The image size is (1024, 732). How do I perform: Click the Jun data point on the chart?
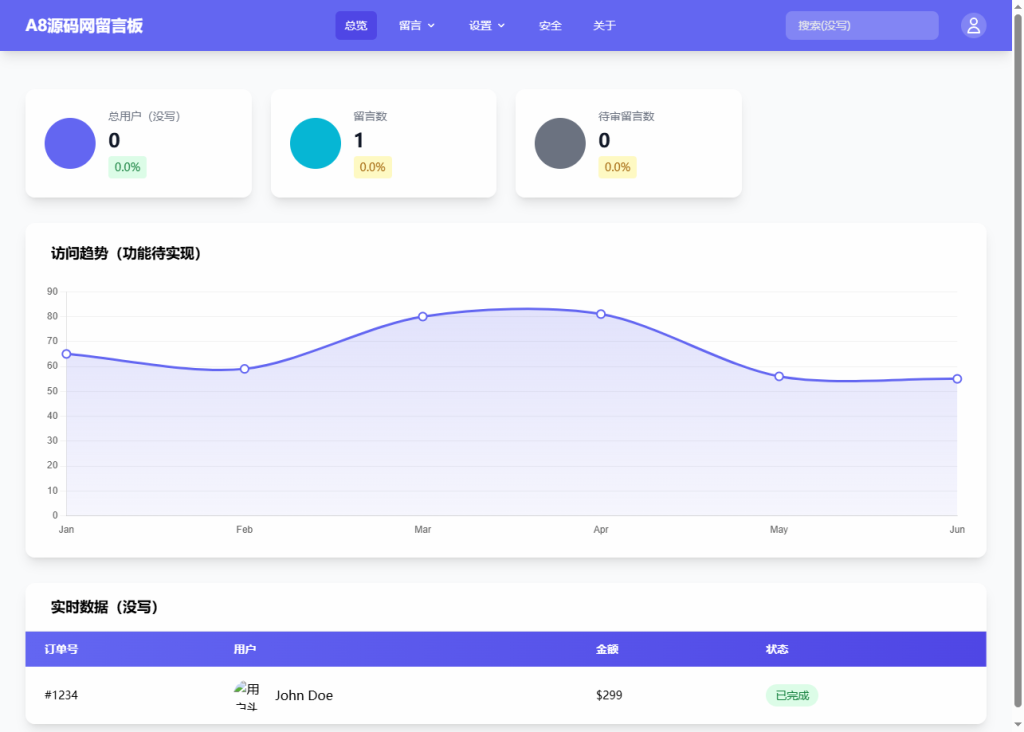tap(957, 379)
